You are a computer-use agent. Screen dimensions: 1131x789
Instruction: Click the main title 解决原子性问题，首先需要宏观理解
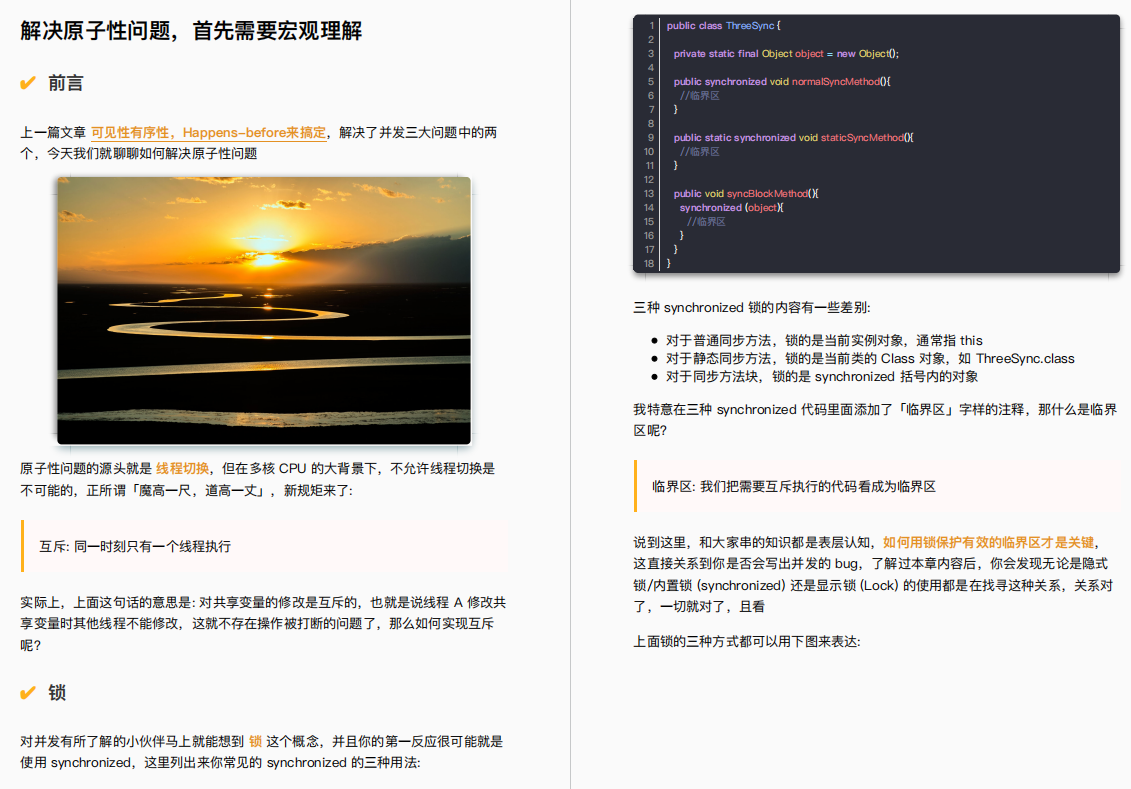tap(191, 31)
